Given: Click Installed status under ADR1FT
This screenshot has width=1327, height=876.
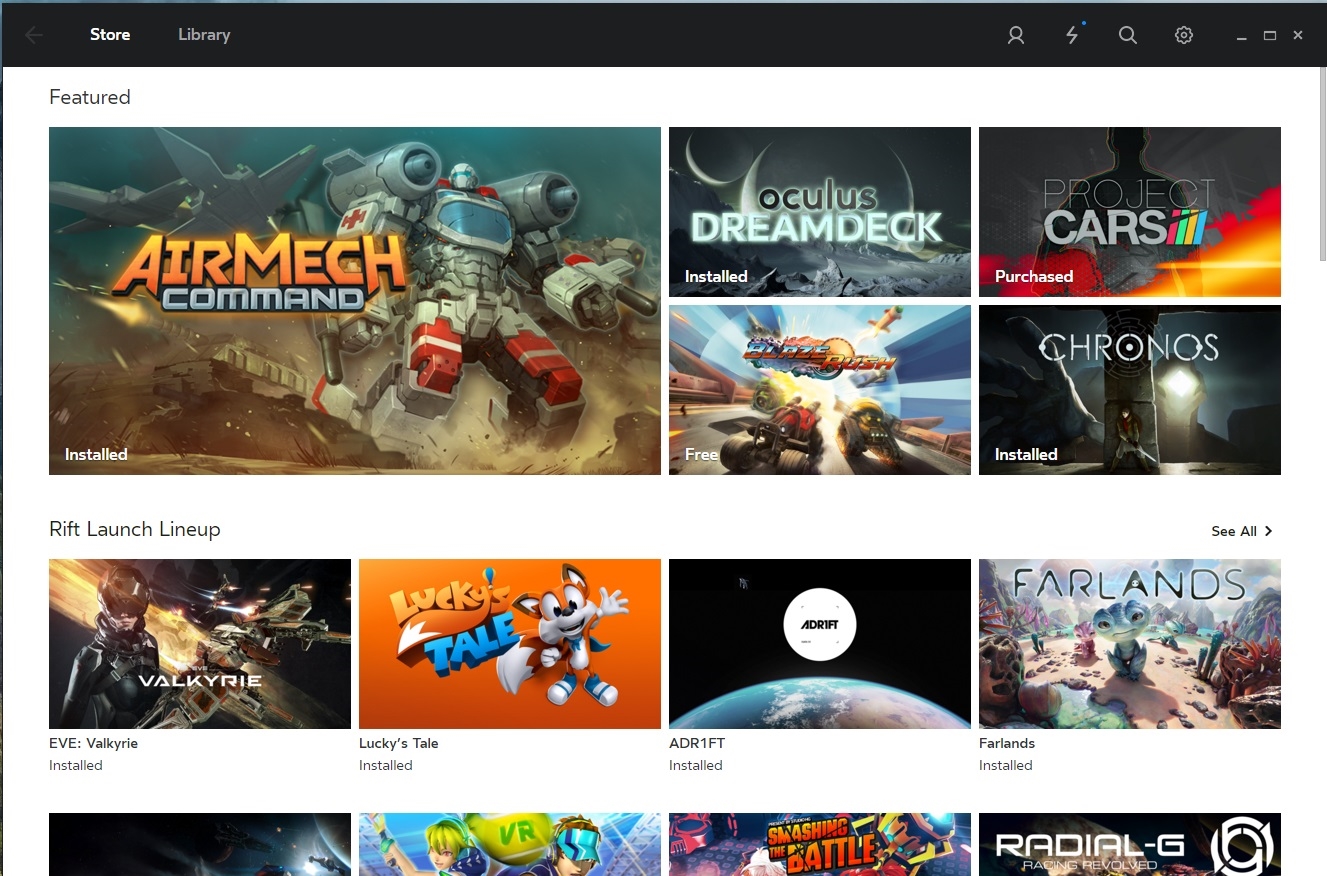Looking at the screenshot, I should 696,765.
